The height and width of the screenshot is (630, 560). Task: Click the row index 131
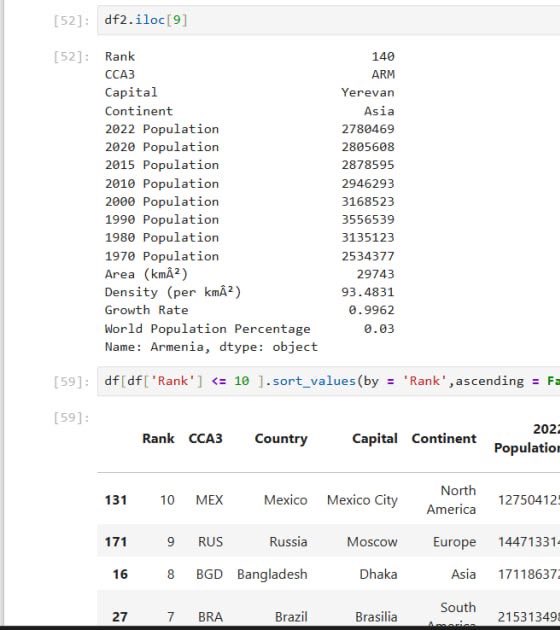[x=116, y=500]
